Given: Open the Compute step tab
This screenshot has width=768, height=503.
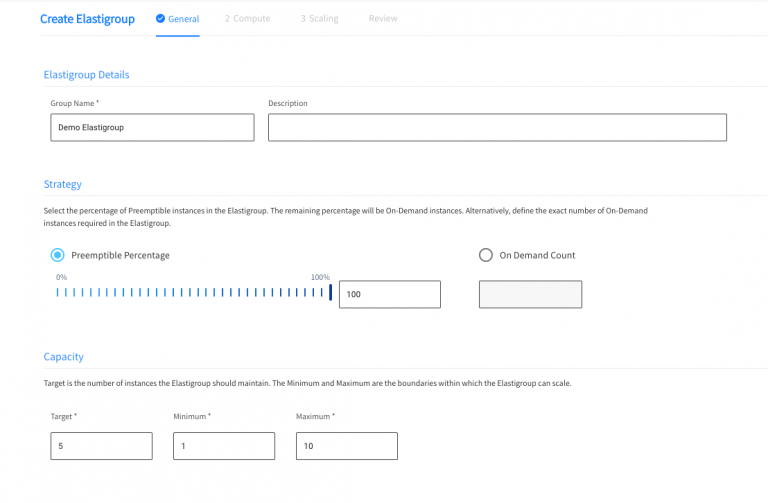Looking at the screenshot, I should [x=247, y=19].
